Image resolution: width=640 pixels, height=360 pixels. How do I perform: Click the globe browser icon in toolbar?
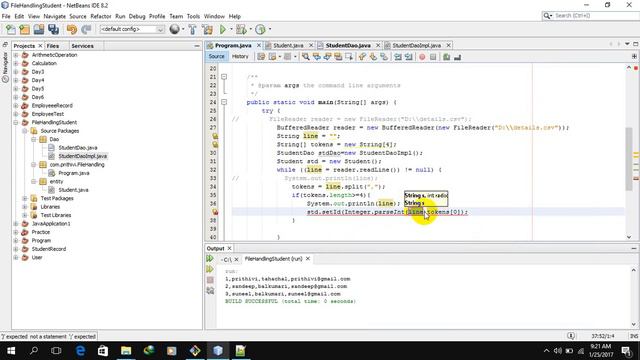click(x=174, y=29)
